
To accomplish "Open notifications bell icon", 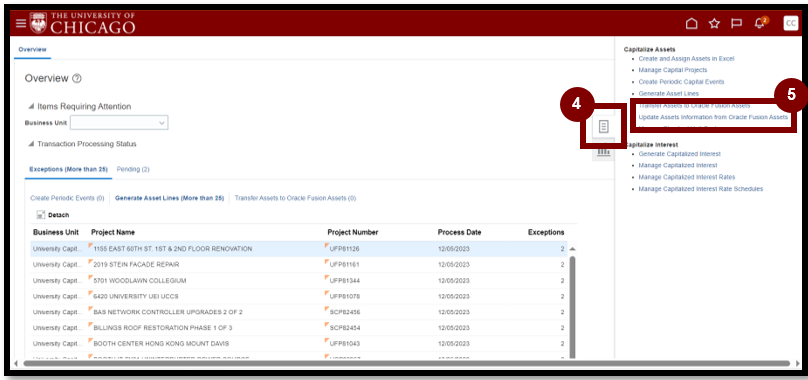I will coord(760,23).
